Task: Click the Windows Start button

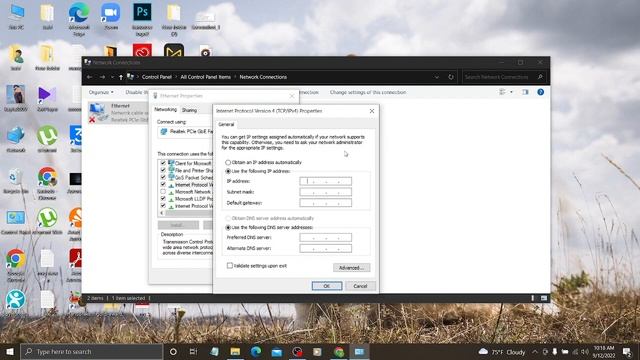Action: pyautogui.click(x=10, y=351)
